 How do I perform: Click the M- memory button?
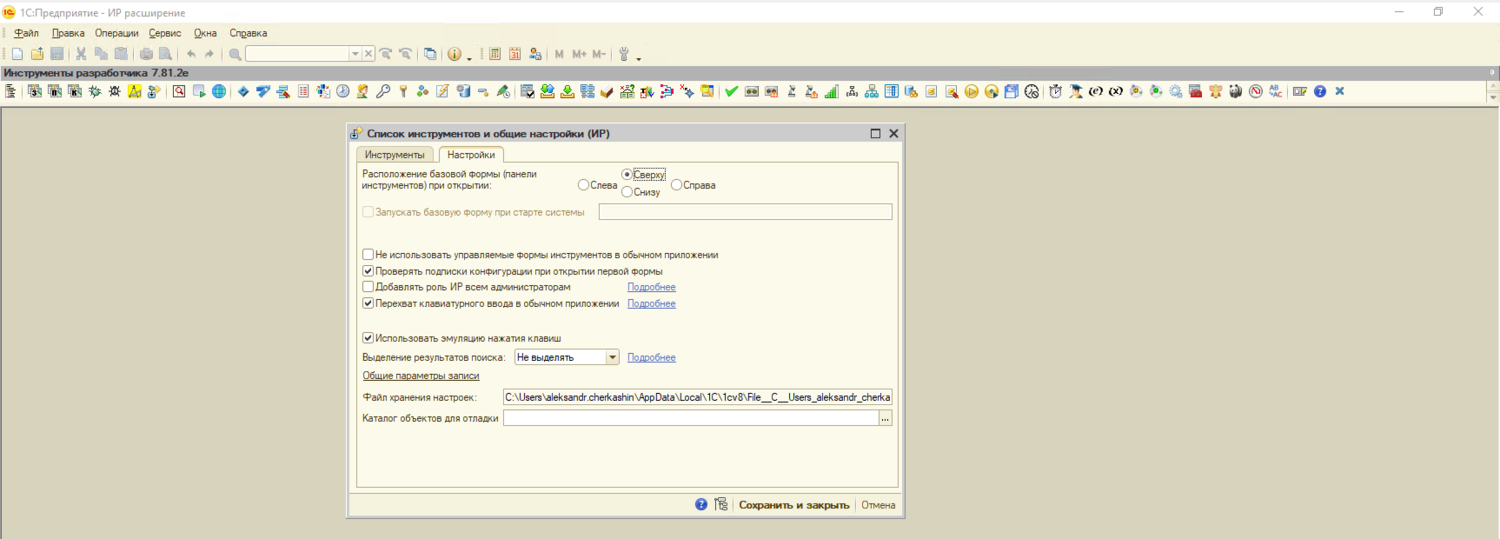(x=599, y=54)
